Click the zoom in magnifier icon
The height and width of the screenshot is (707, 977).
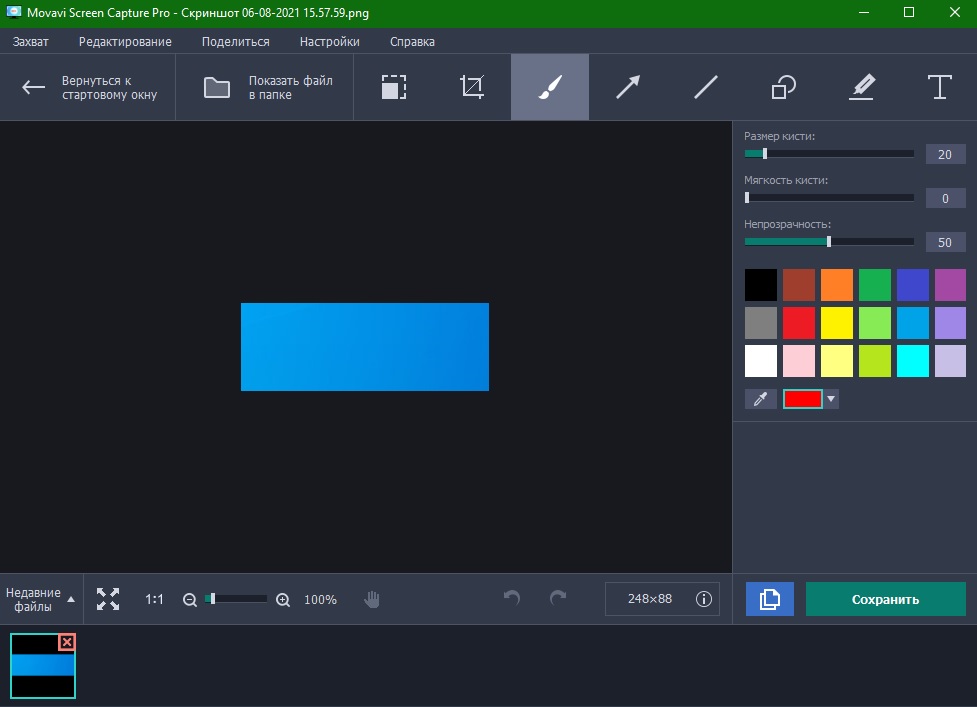[283, 600]
